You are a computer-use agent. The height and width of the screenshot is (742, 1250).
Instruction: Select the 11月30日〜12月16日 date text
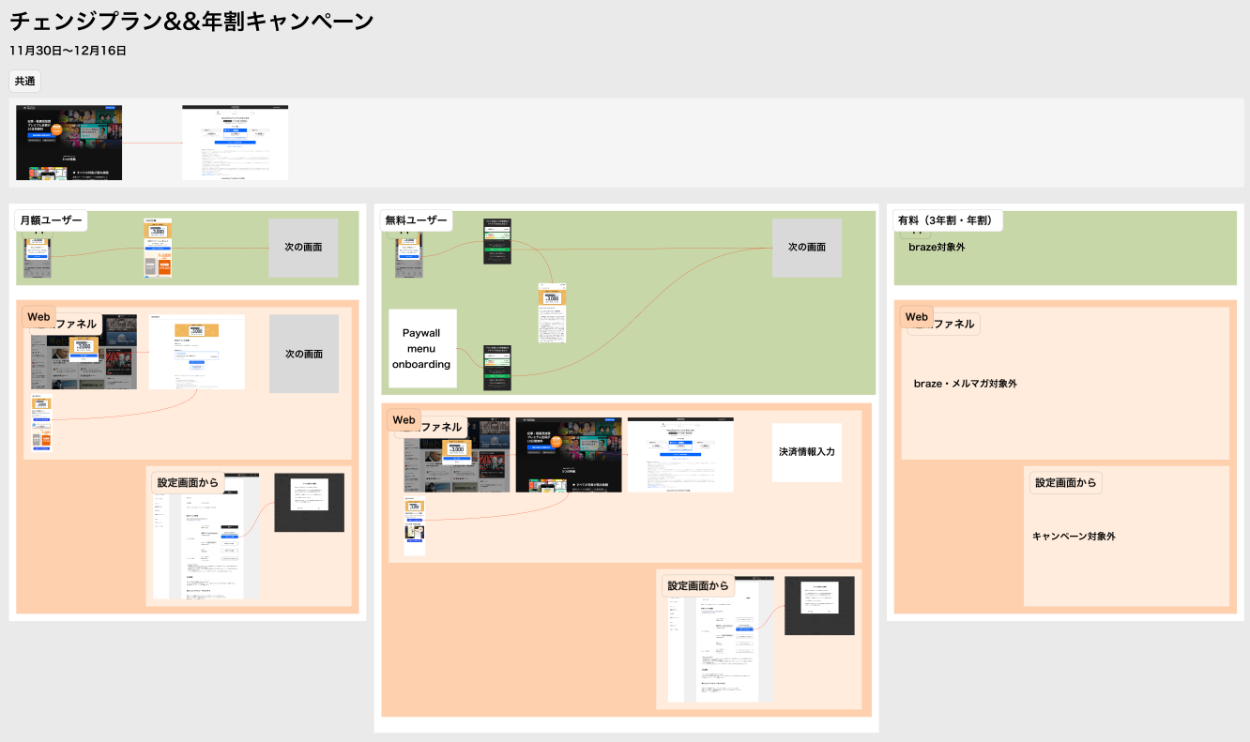click(x=68, y=50)
